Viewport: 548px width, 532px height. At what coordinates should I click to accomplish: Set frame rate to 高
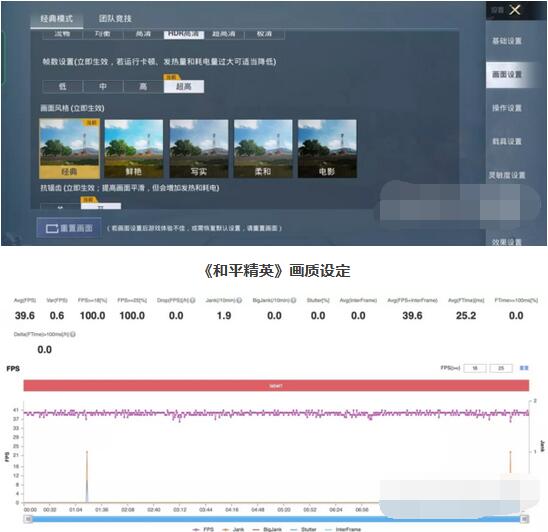143,86
